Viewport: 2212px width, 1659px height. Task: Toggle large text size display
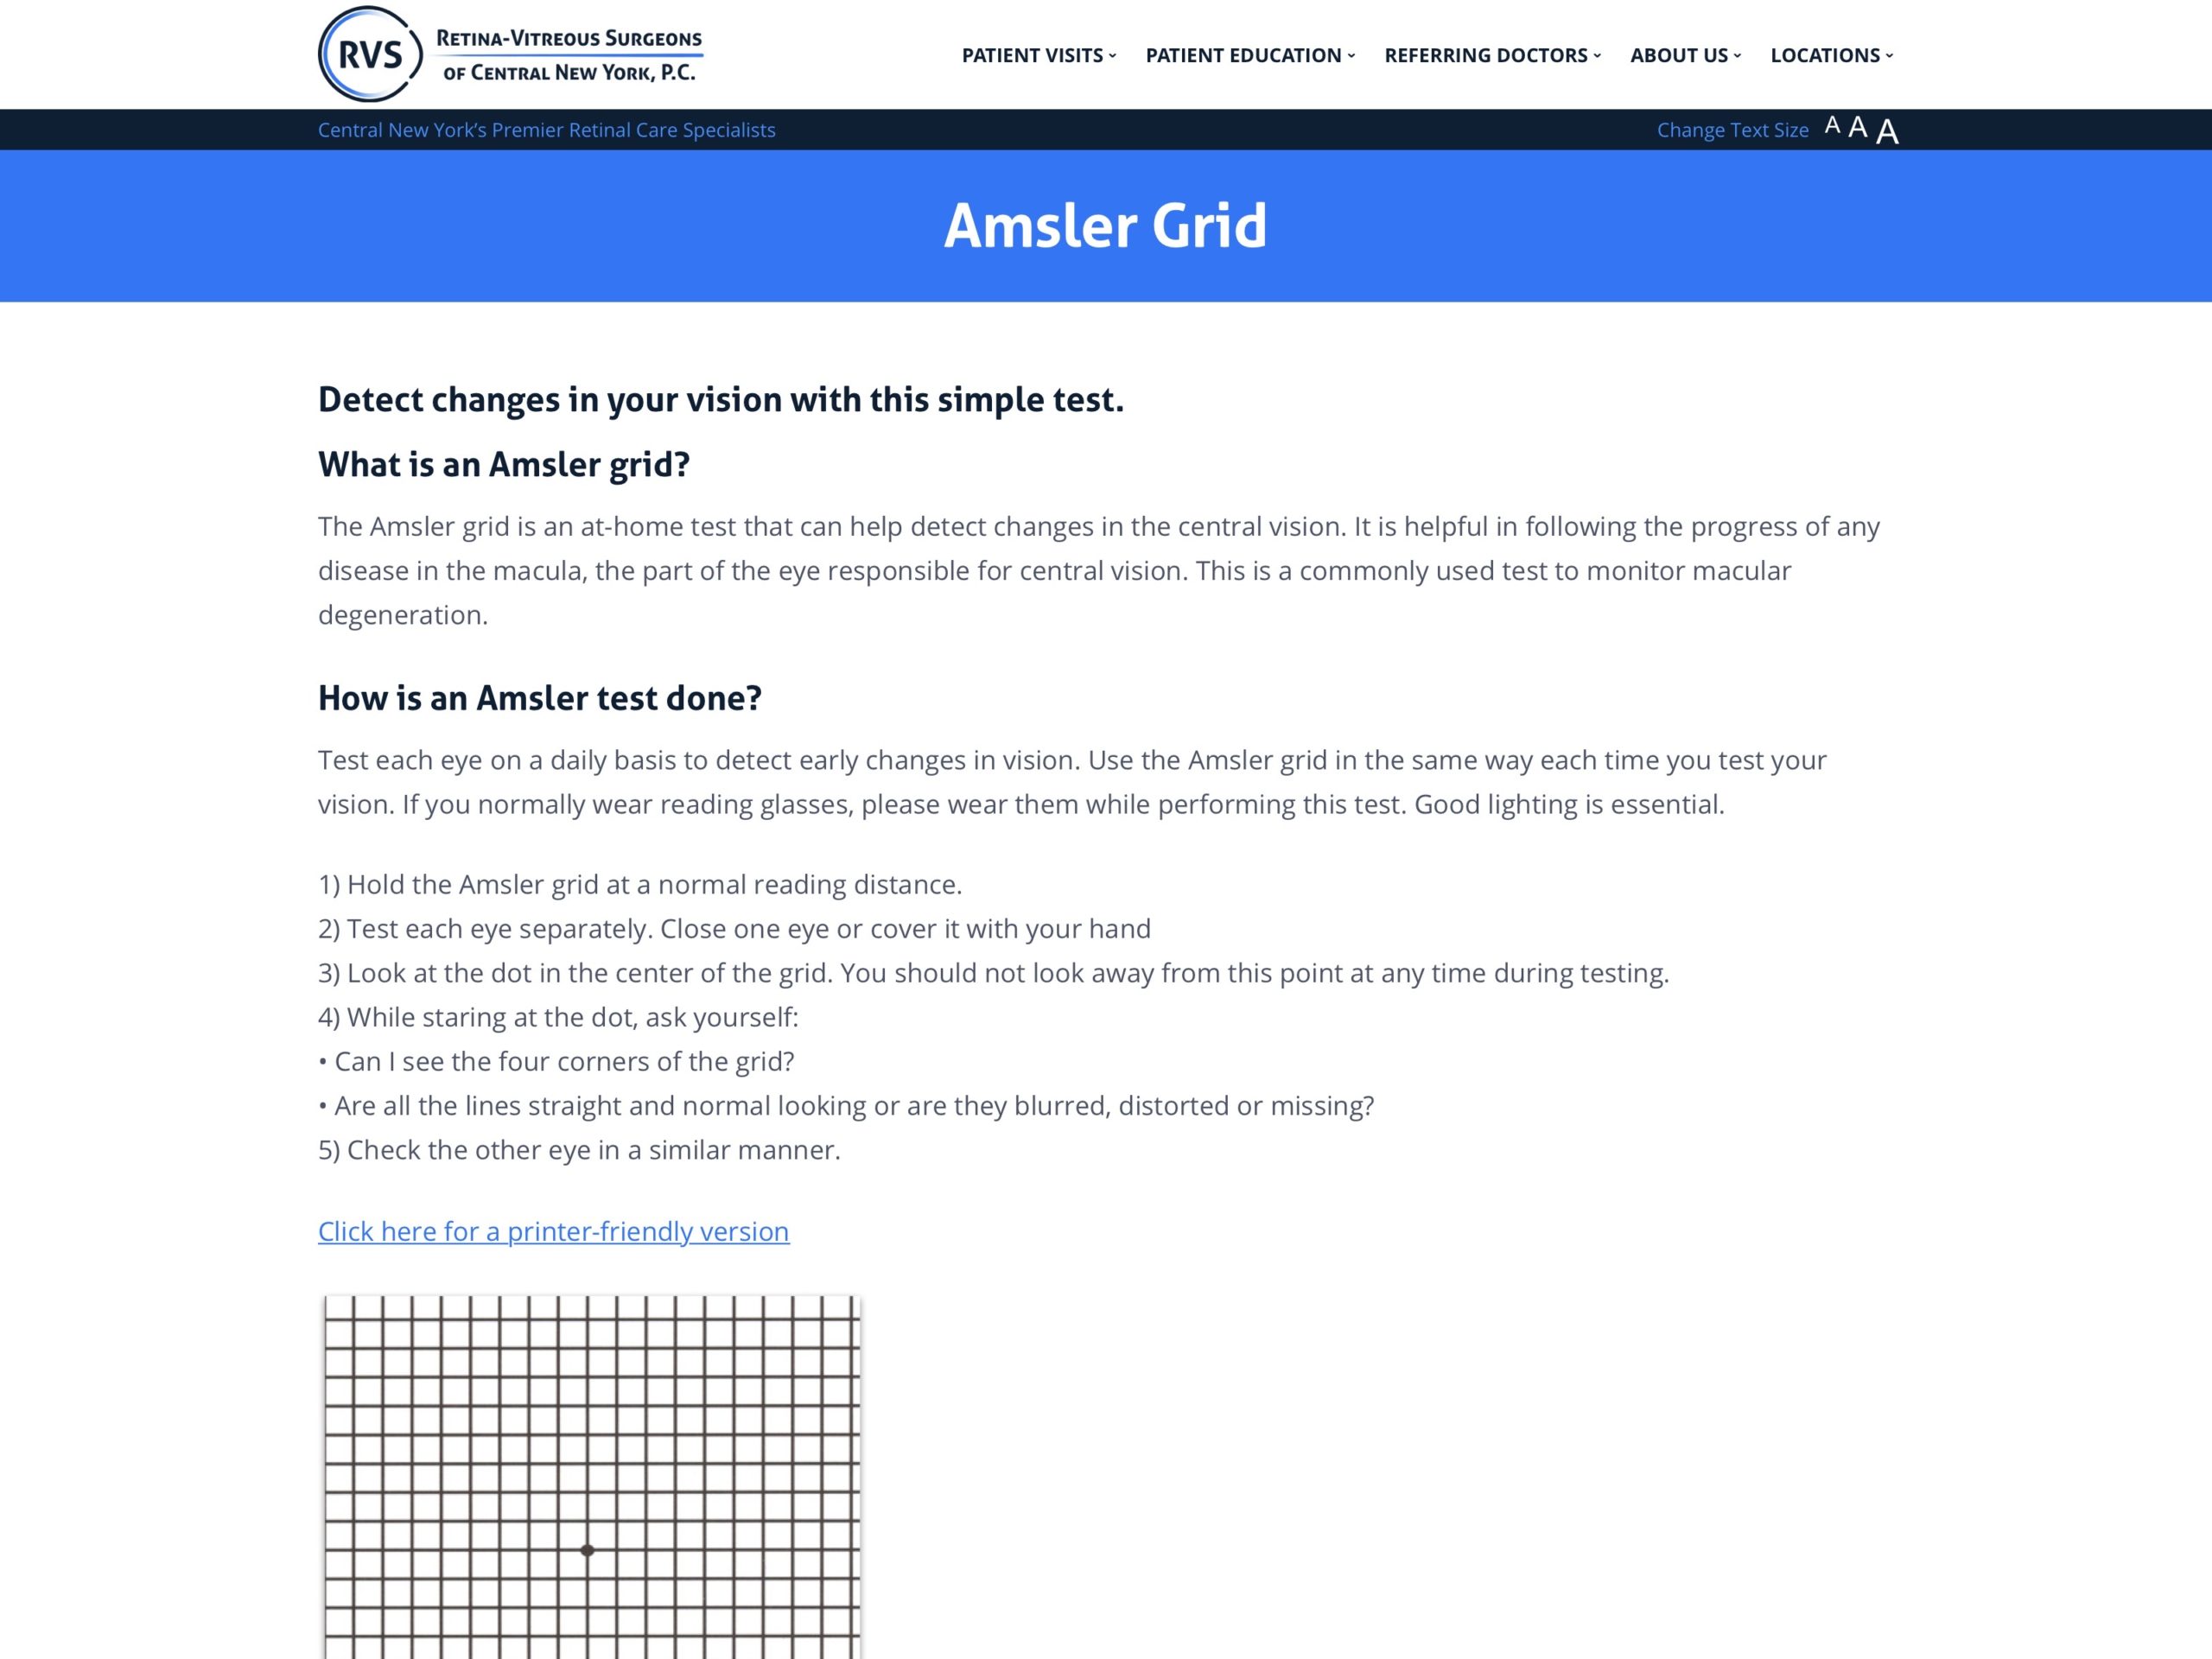click(x=1891, y=129)
